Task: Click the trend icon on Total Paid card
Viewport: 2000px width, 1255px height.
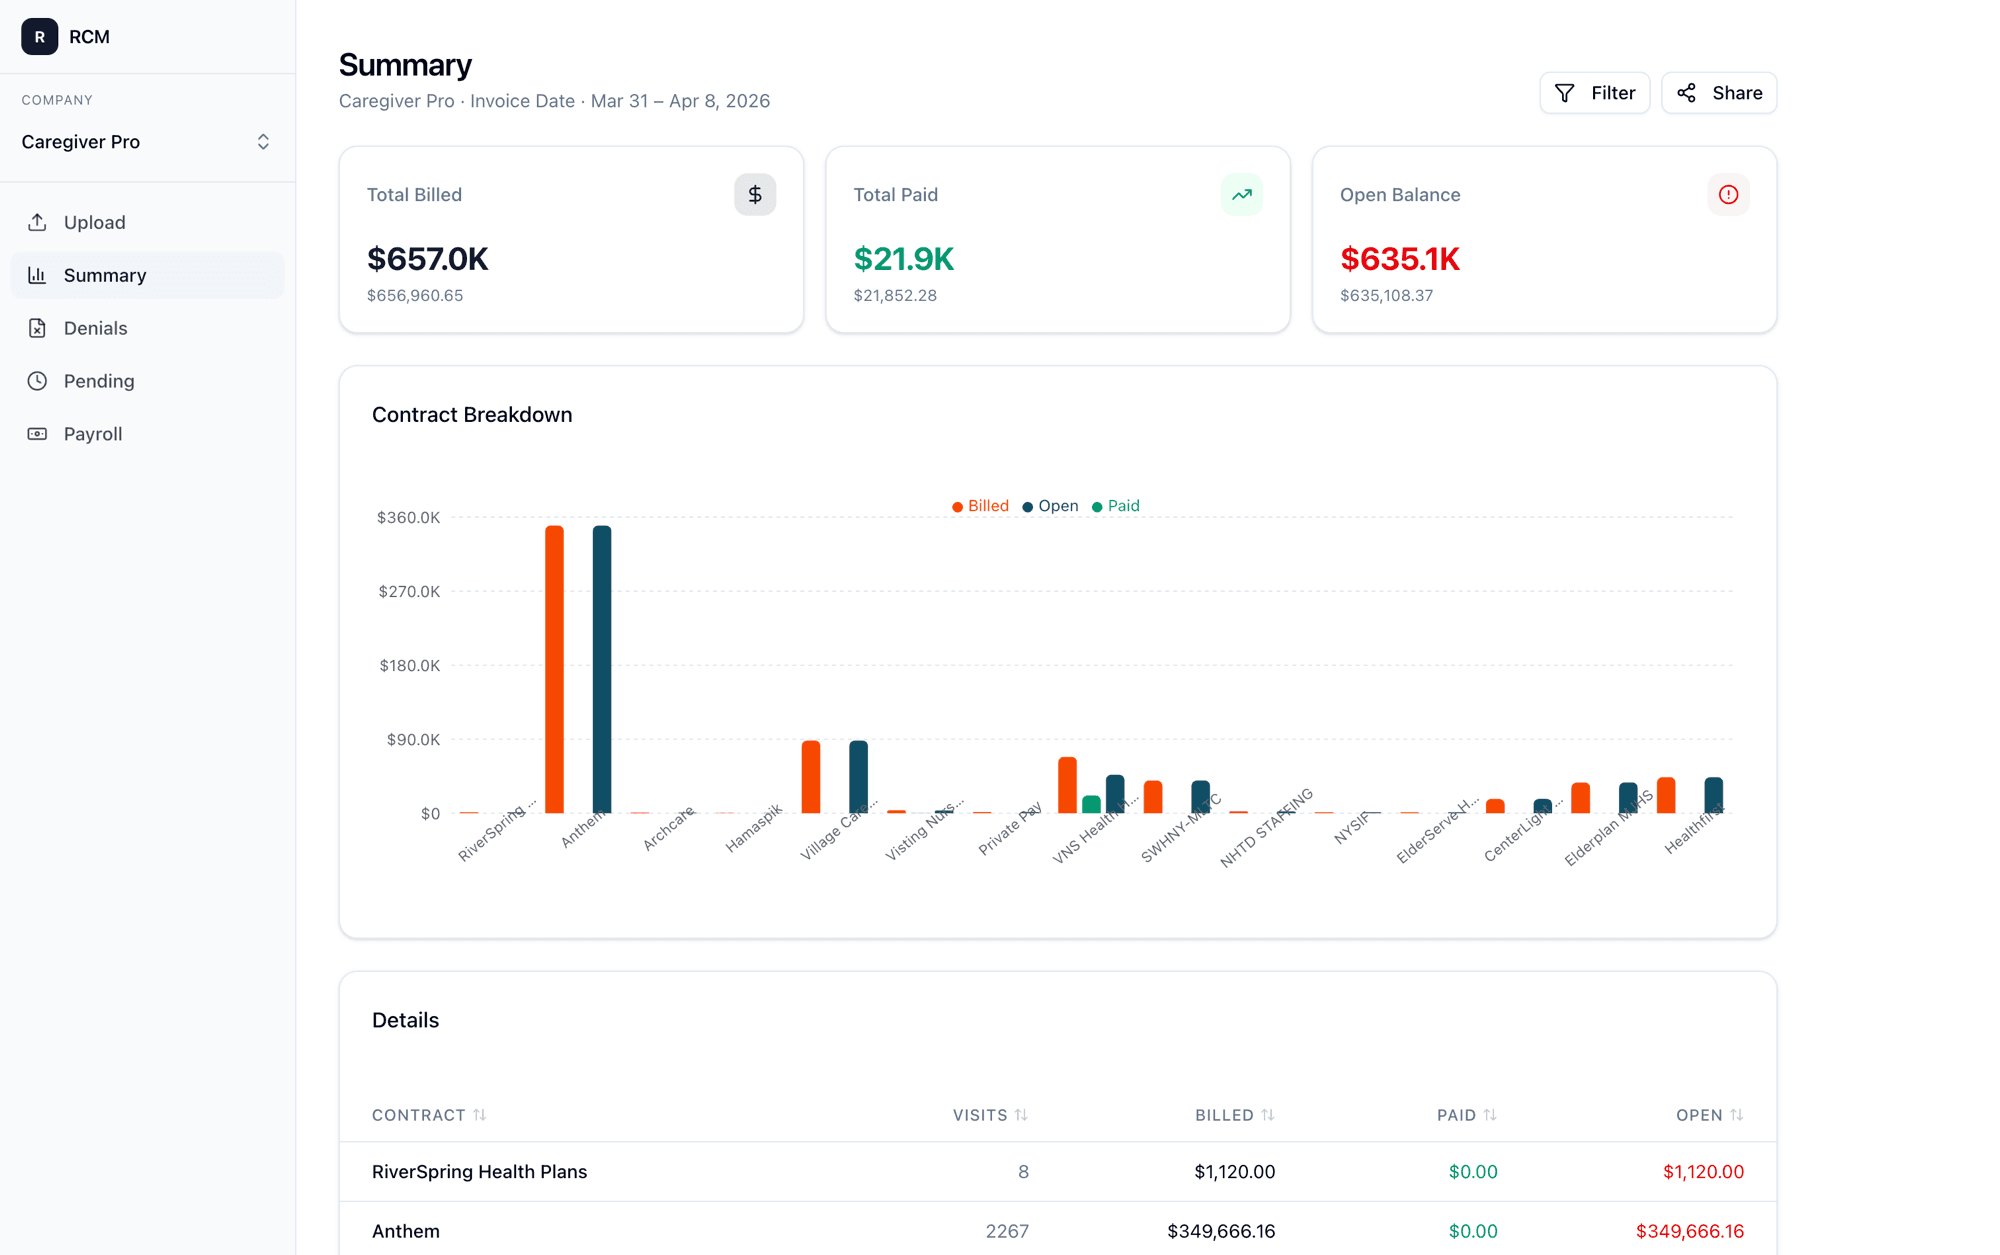Action: pos(1241,195)
